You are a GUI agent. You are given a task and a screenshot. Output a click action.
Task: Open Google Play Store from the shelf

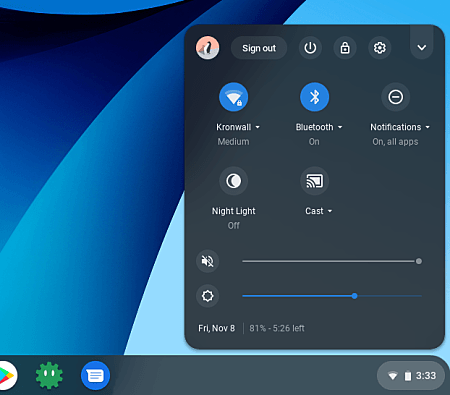click(6, 375)
